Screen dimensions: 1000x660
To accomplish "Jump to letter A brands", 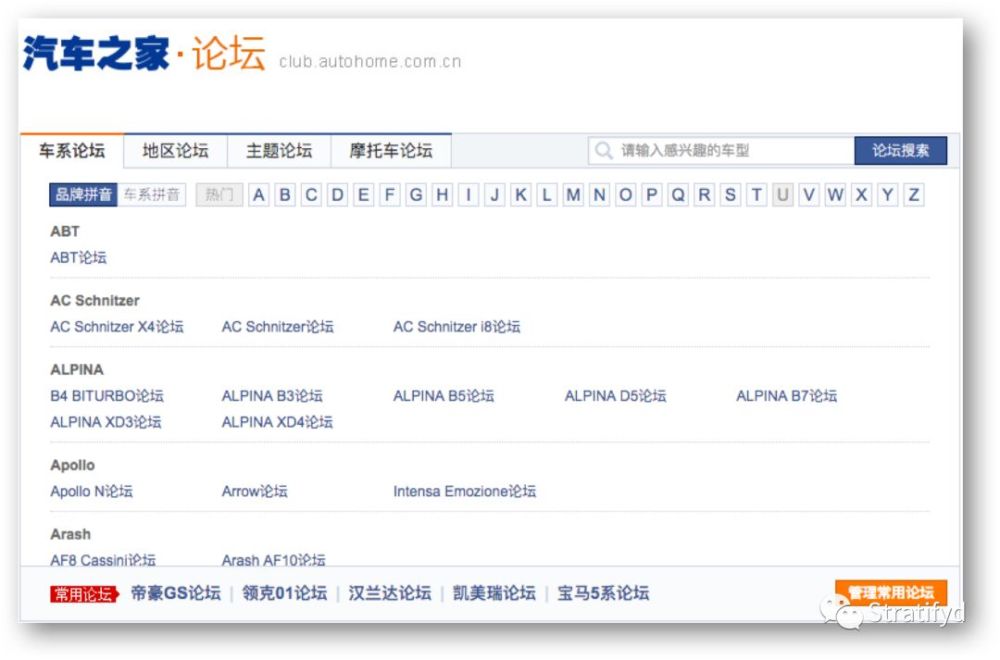I will [258, 194].
